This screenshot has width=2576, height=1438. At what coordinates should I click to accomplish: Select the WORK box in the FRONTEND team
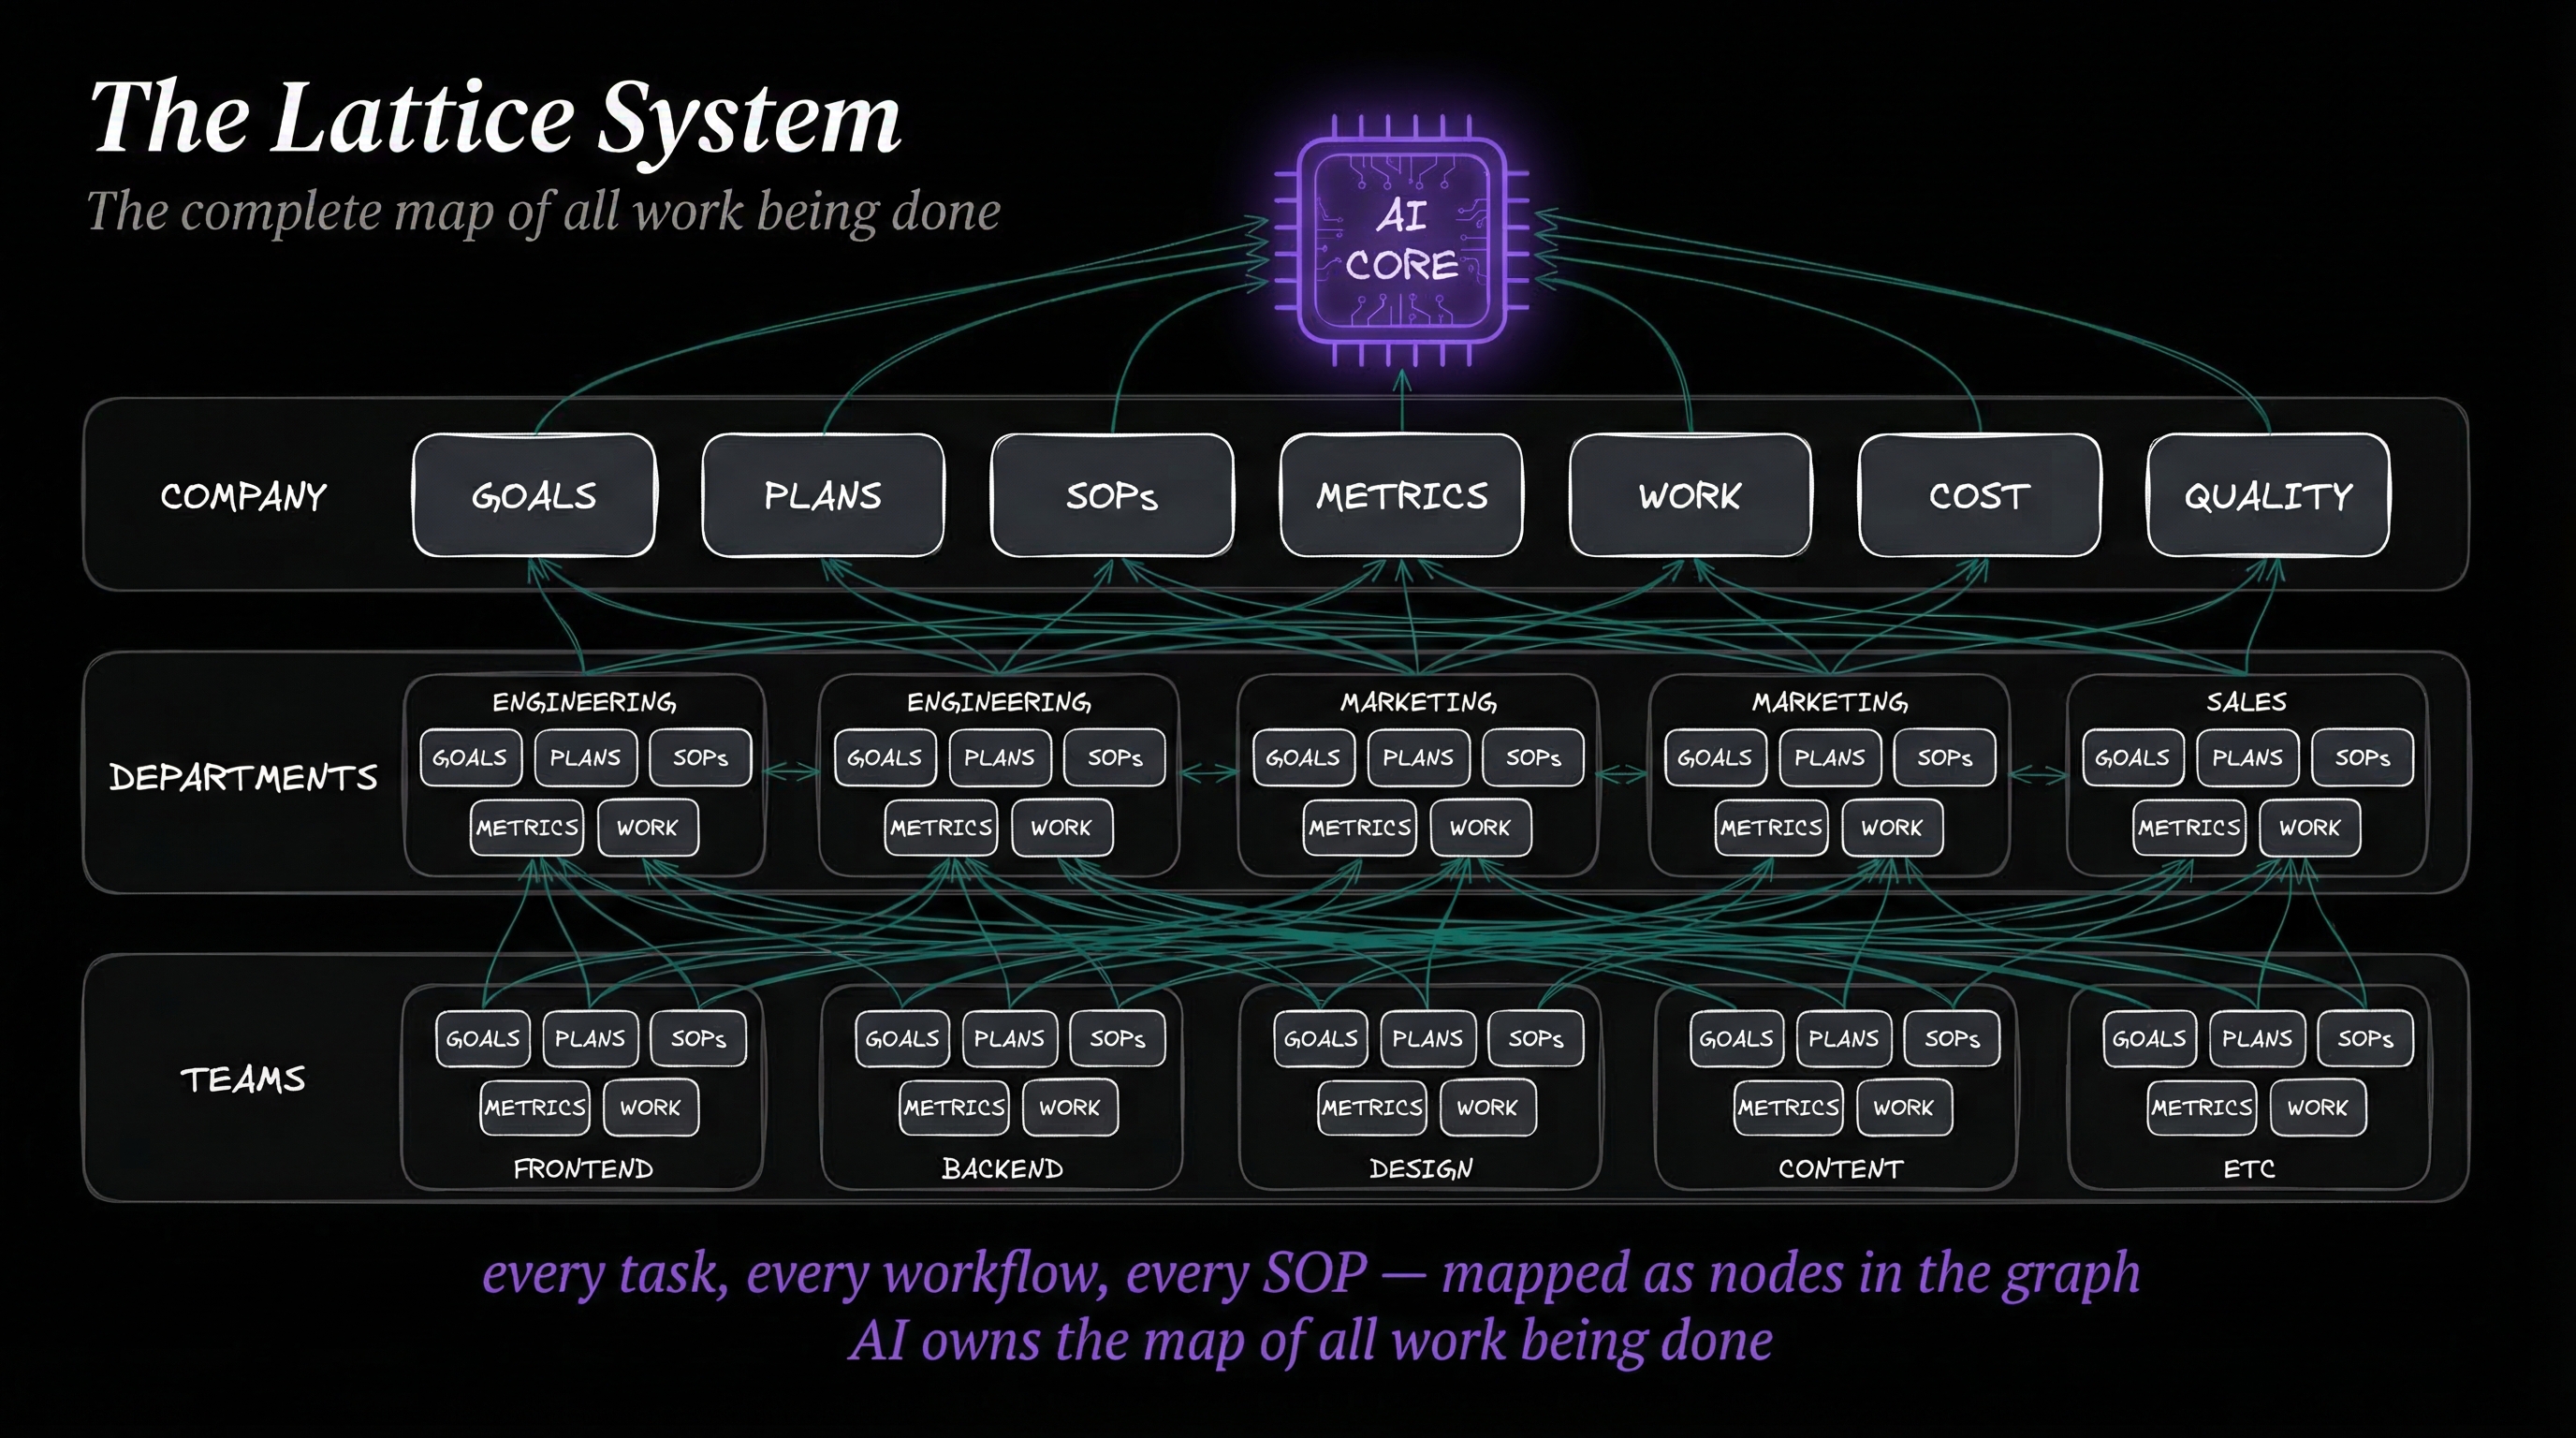click(x=650, y=1108)
